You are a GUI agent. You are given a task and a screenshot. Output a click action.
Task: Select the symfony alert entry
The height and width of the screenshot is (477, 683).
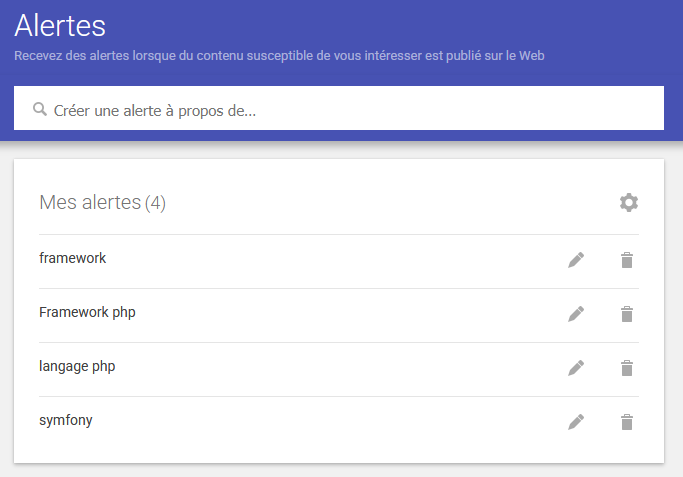[x=66, y=420]
